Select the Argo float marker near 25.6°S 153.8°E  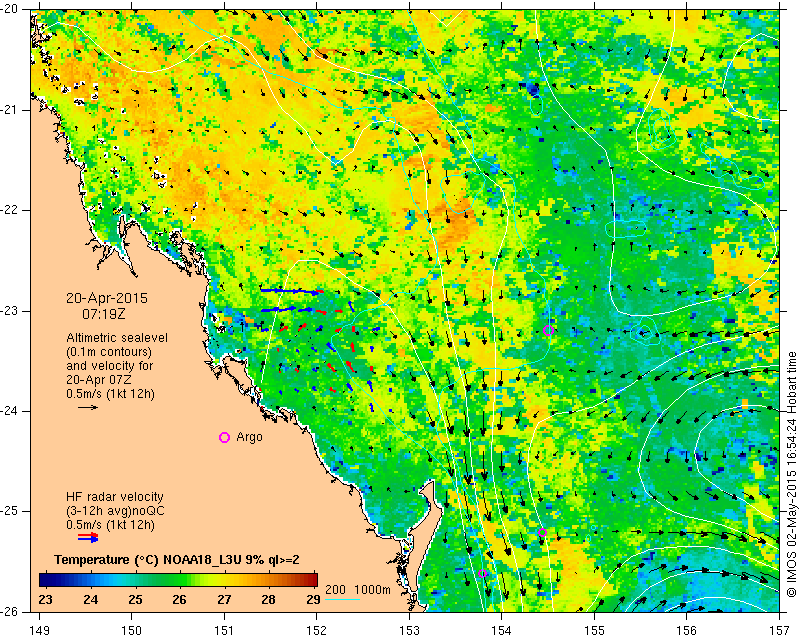pyautogui.click(x=483, y=573)
